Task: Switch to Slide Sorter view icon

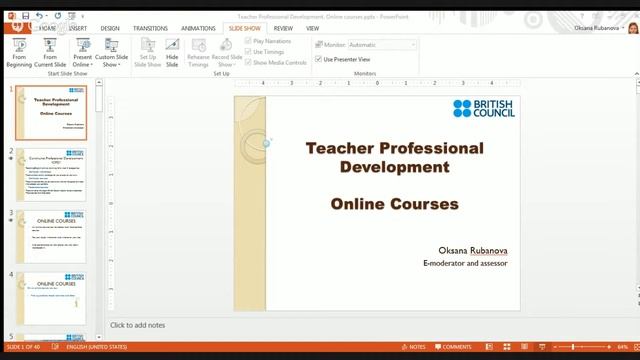Action: coord(507,347)
